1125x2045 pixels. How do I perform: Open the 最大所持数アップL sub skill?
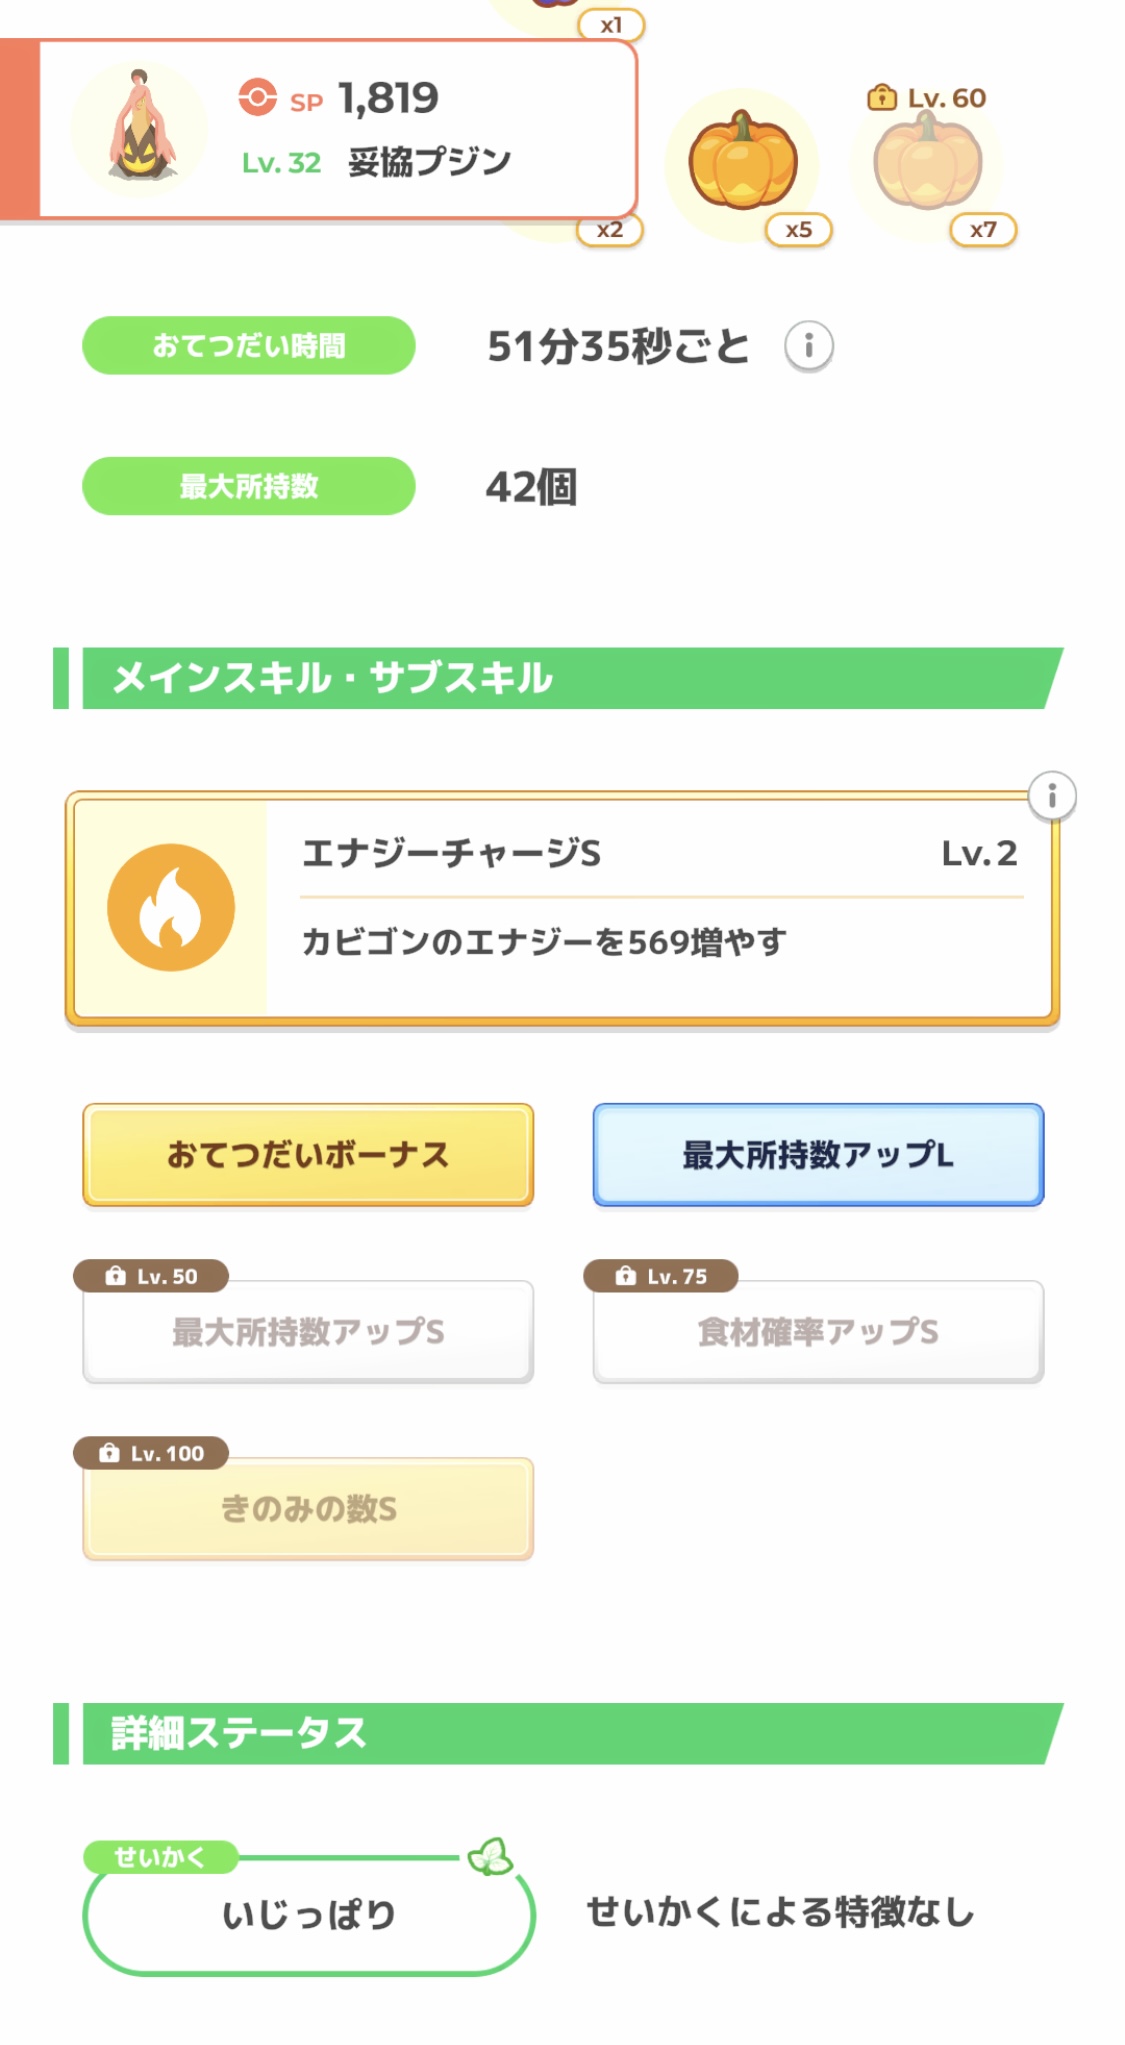click(817, 1154)
